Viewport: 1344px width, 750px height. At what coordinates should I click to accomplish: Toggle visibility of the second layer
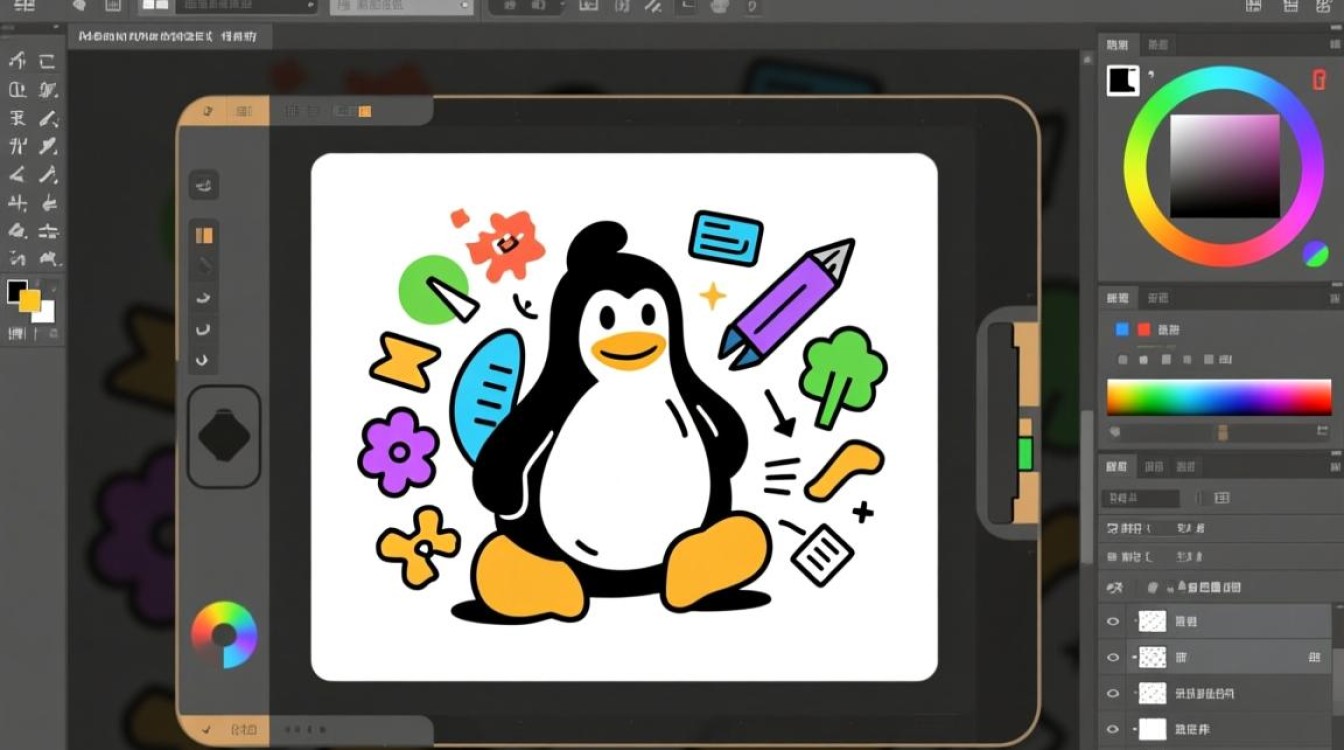[x=1113, y=657]
